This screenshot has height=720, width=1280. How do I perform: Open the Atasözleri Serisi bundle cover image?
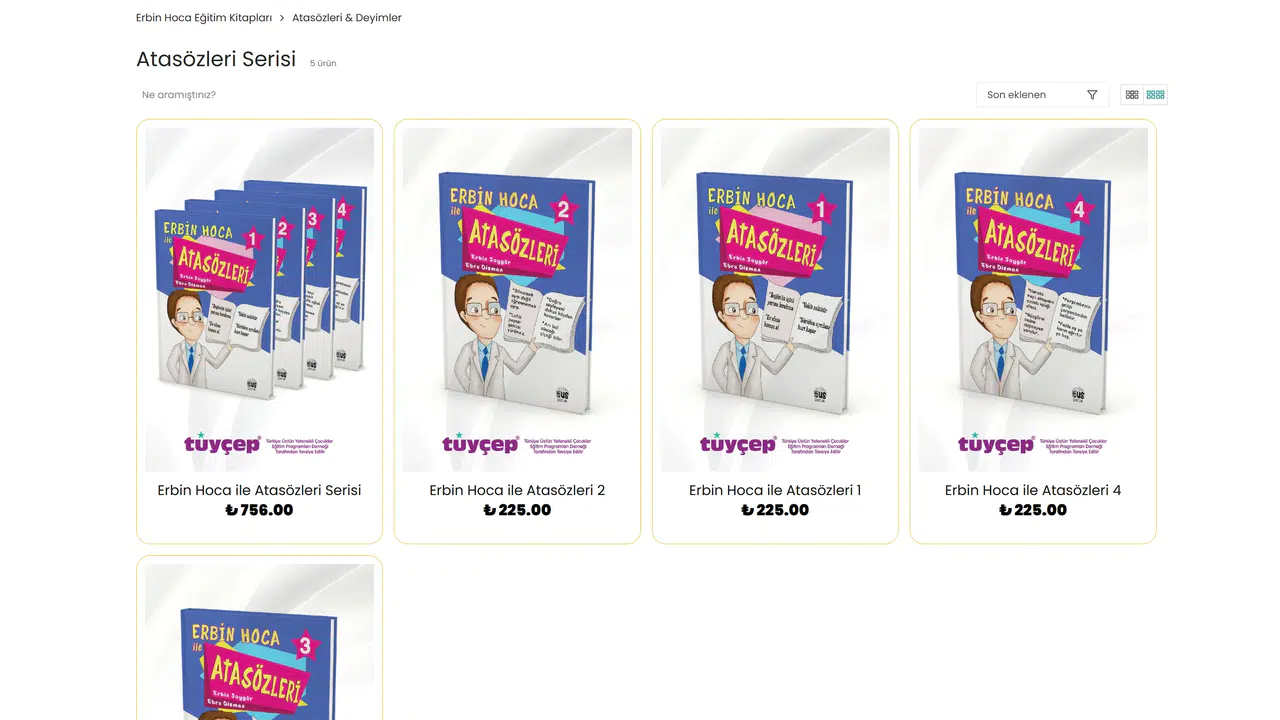pos(259,300)
